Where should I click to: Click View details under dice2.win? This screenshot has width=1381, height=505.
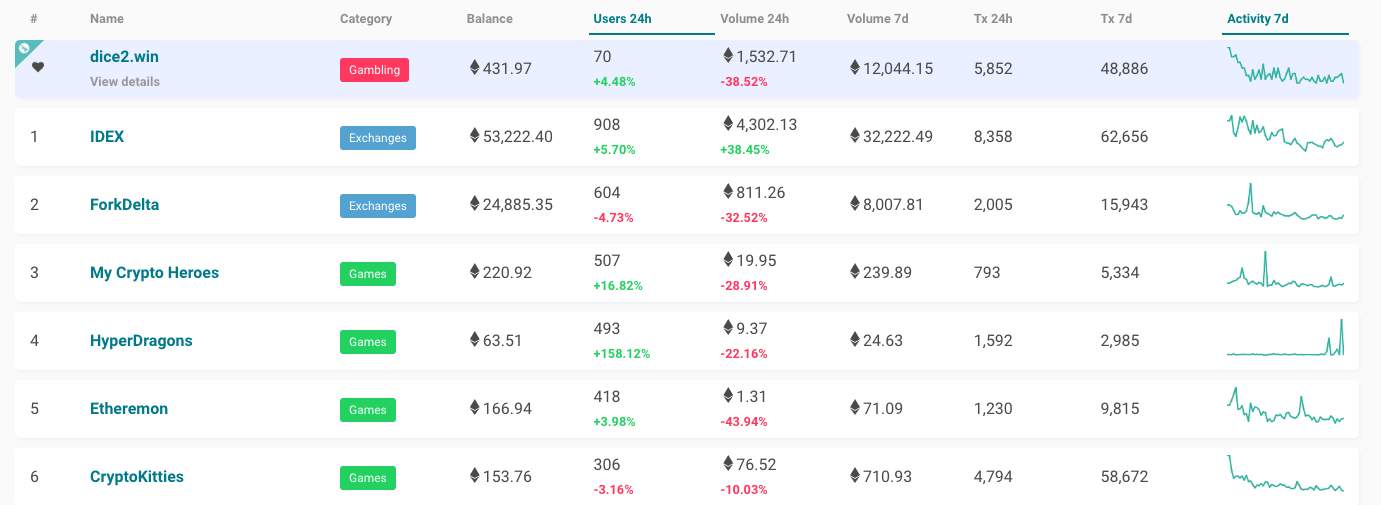click(125, 81)
